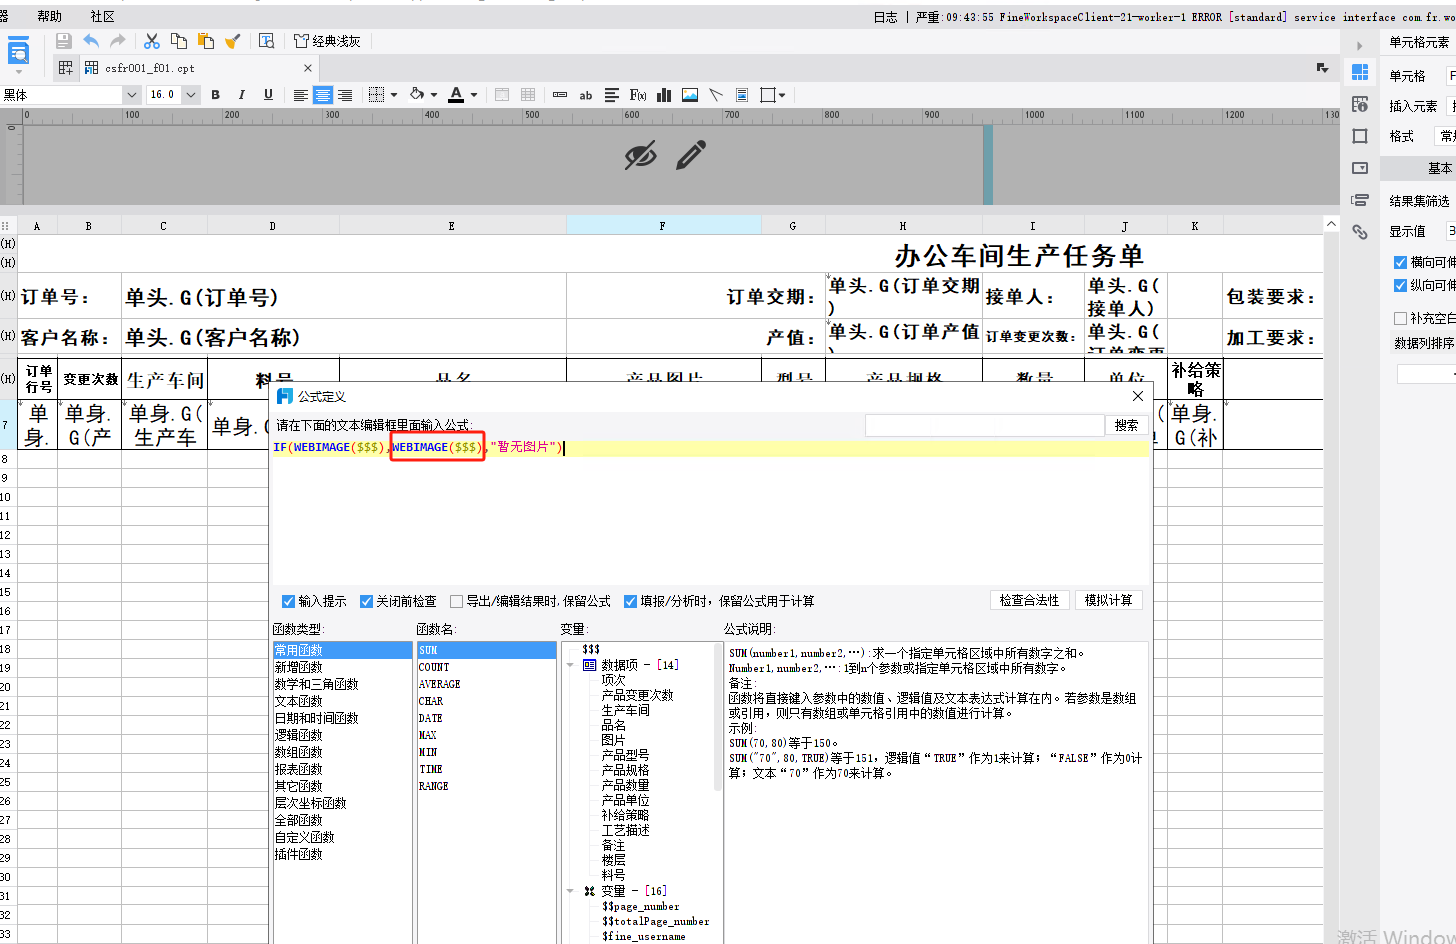Close the csfr001_f01.cpt tab
Viewport: 1456px width, 944px height.
coord(308,68)
